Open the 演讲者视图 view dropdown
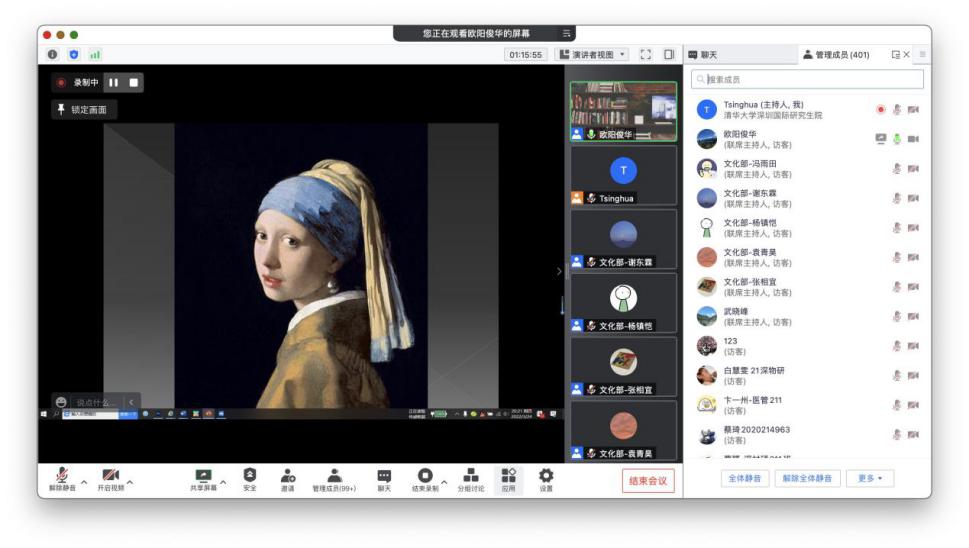969x548 pixels. tap(593, 54)
